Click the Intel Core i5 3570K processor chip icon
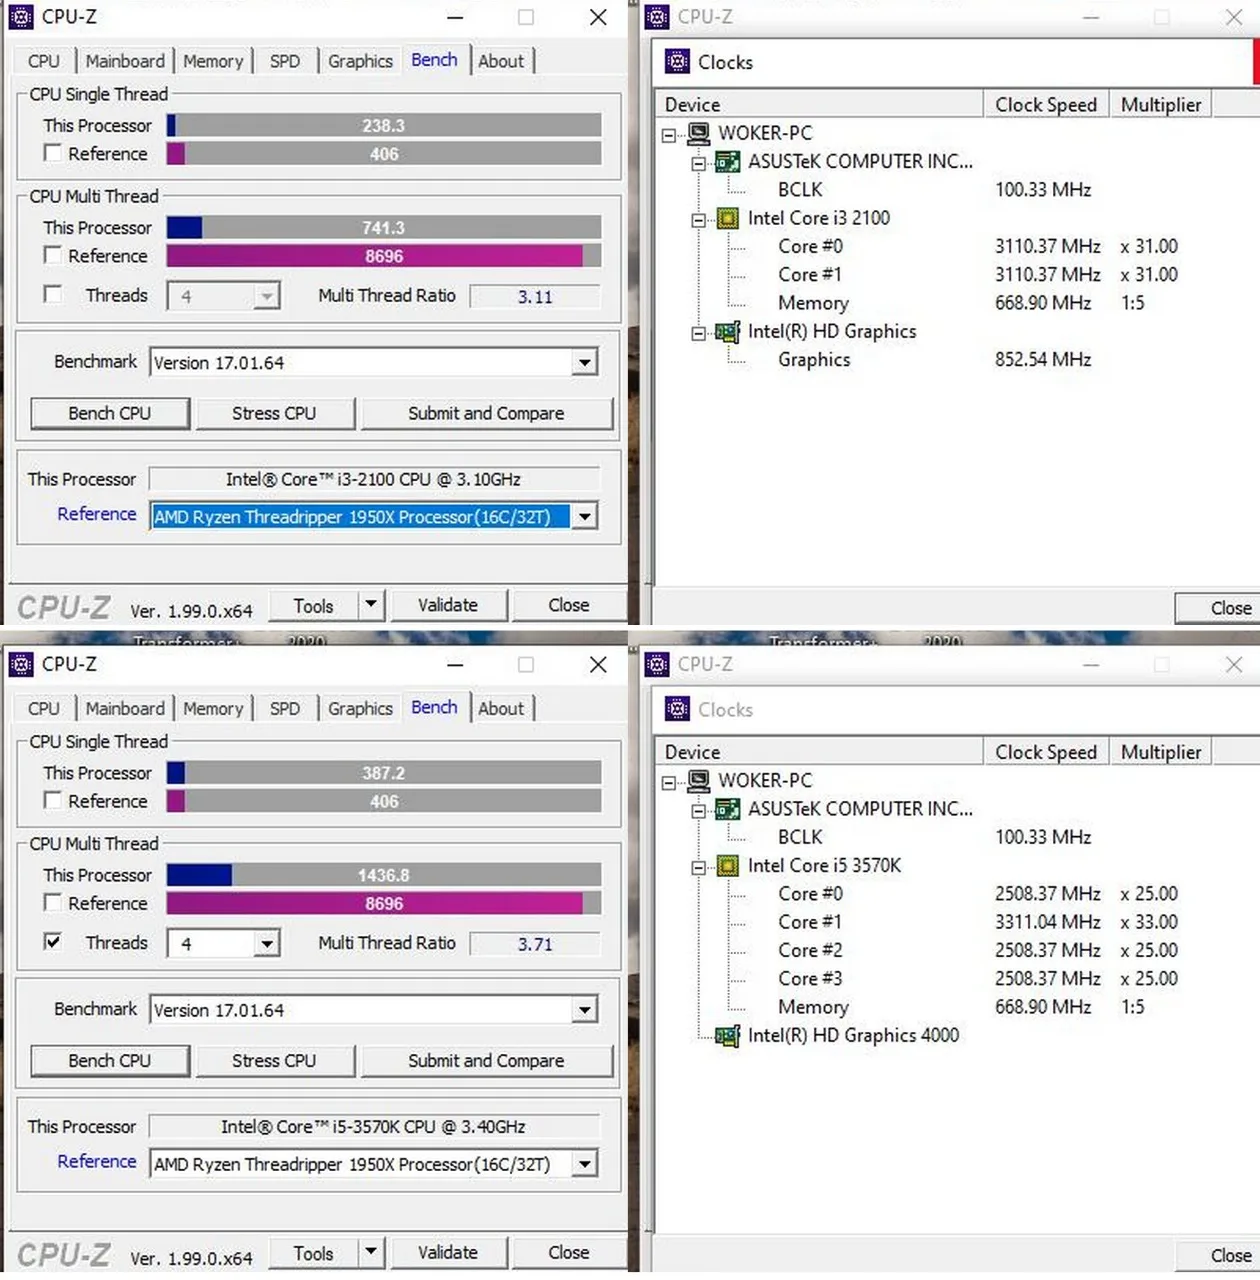The image size is (1260, 1280). [729, 865]
